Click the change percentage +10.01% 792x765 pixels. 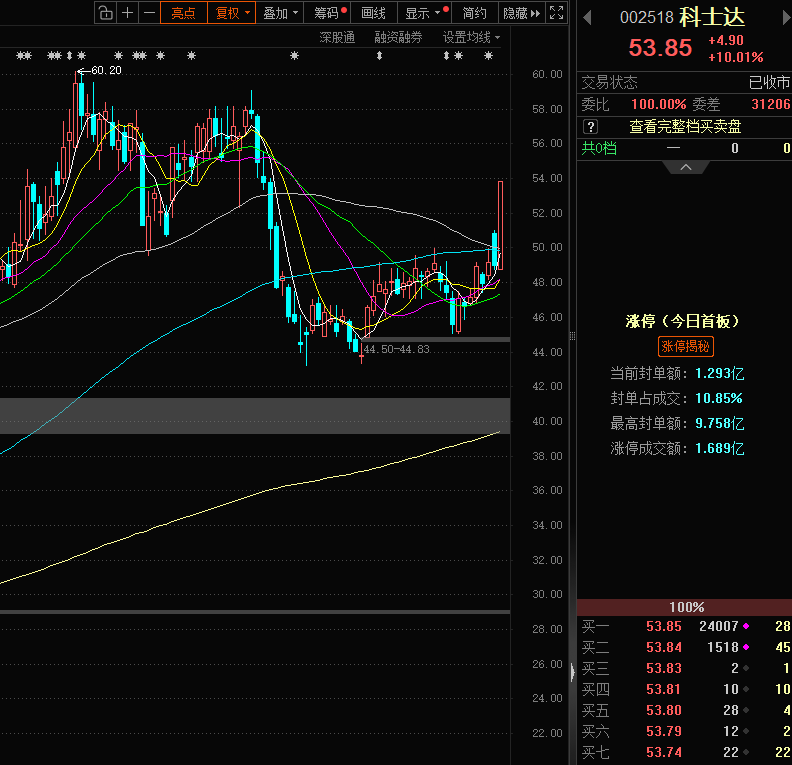click(x=735, y=57)
